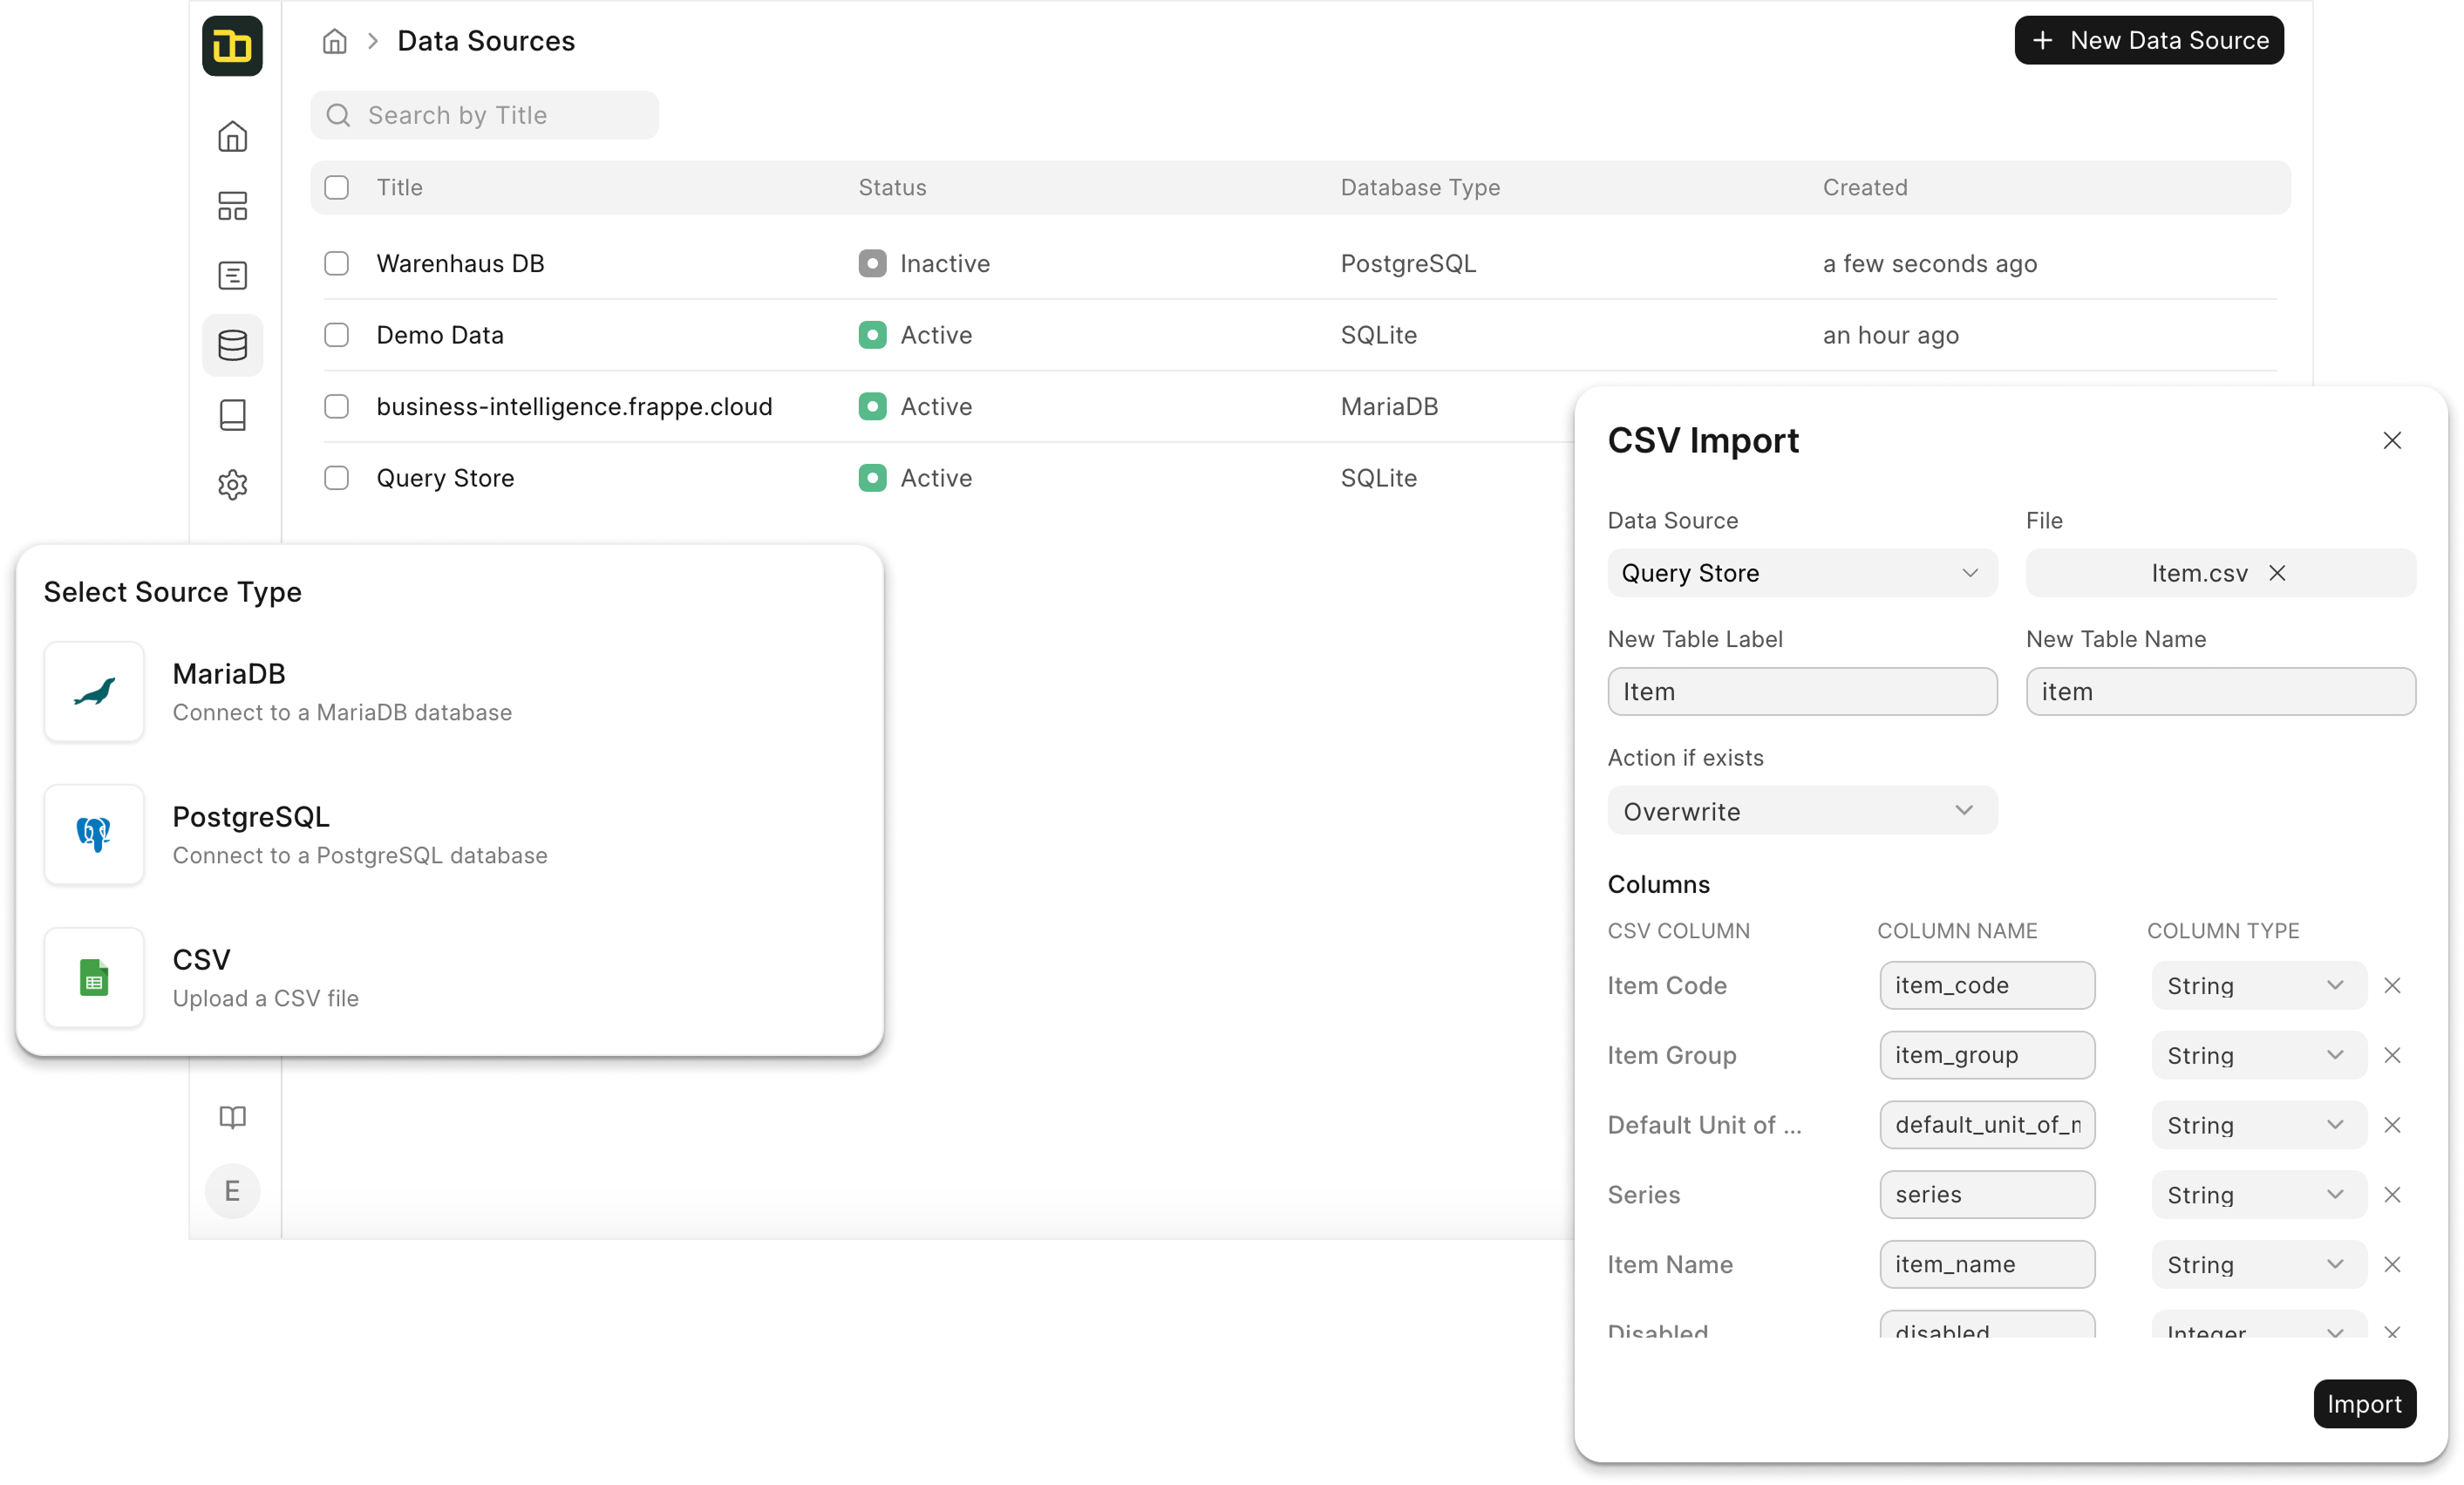Open the Notebooks sidebar icon
2464x1485 pixels.
(x=232, y=414)
